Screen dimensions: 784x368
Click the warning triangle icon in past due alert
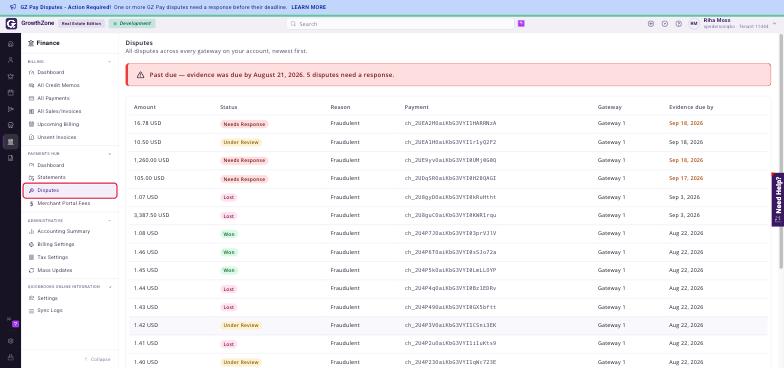pyautogui.click(x=140, y=74)
